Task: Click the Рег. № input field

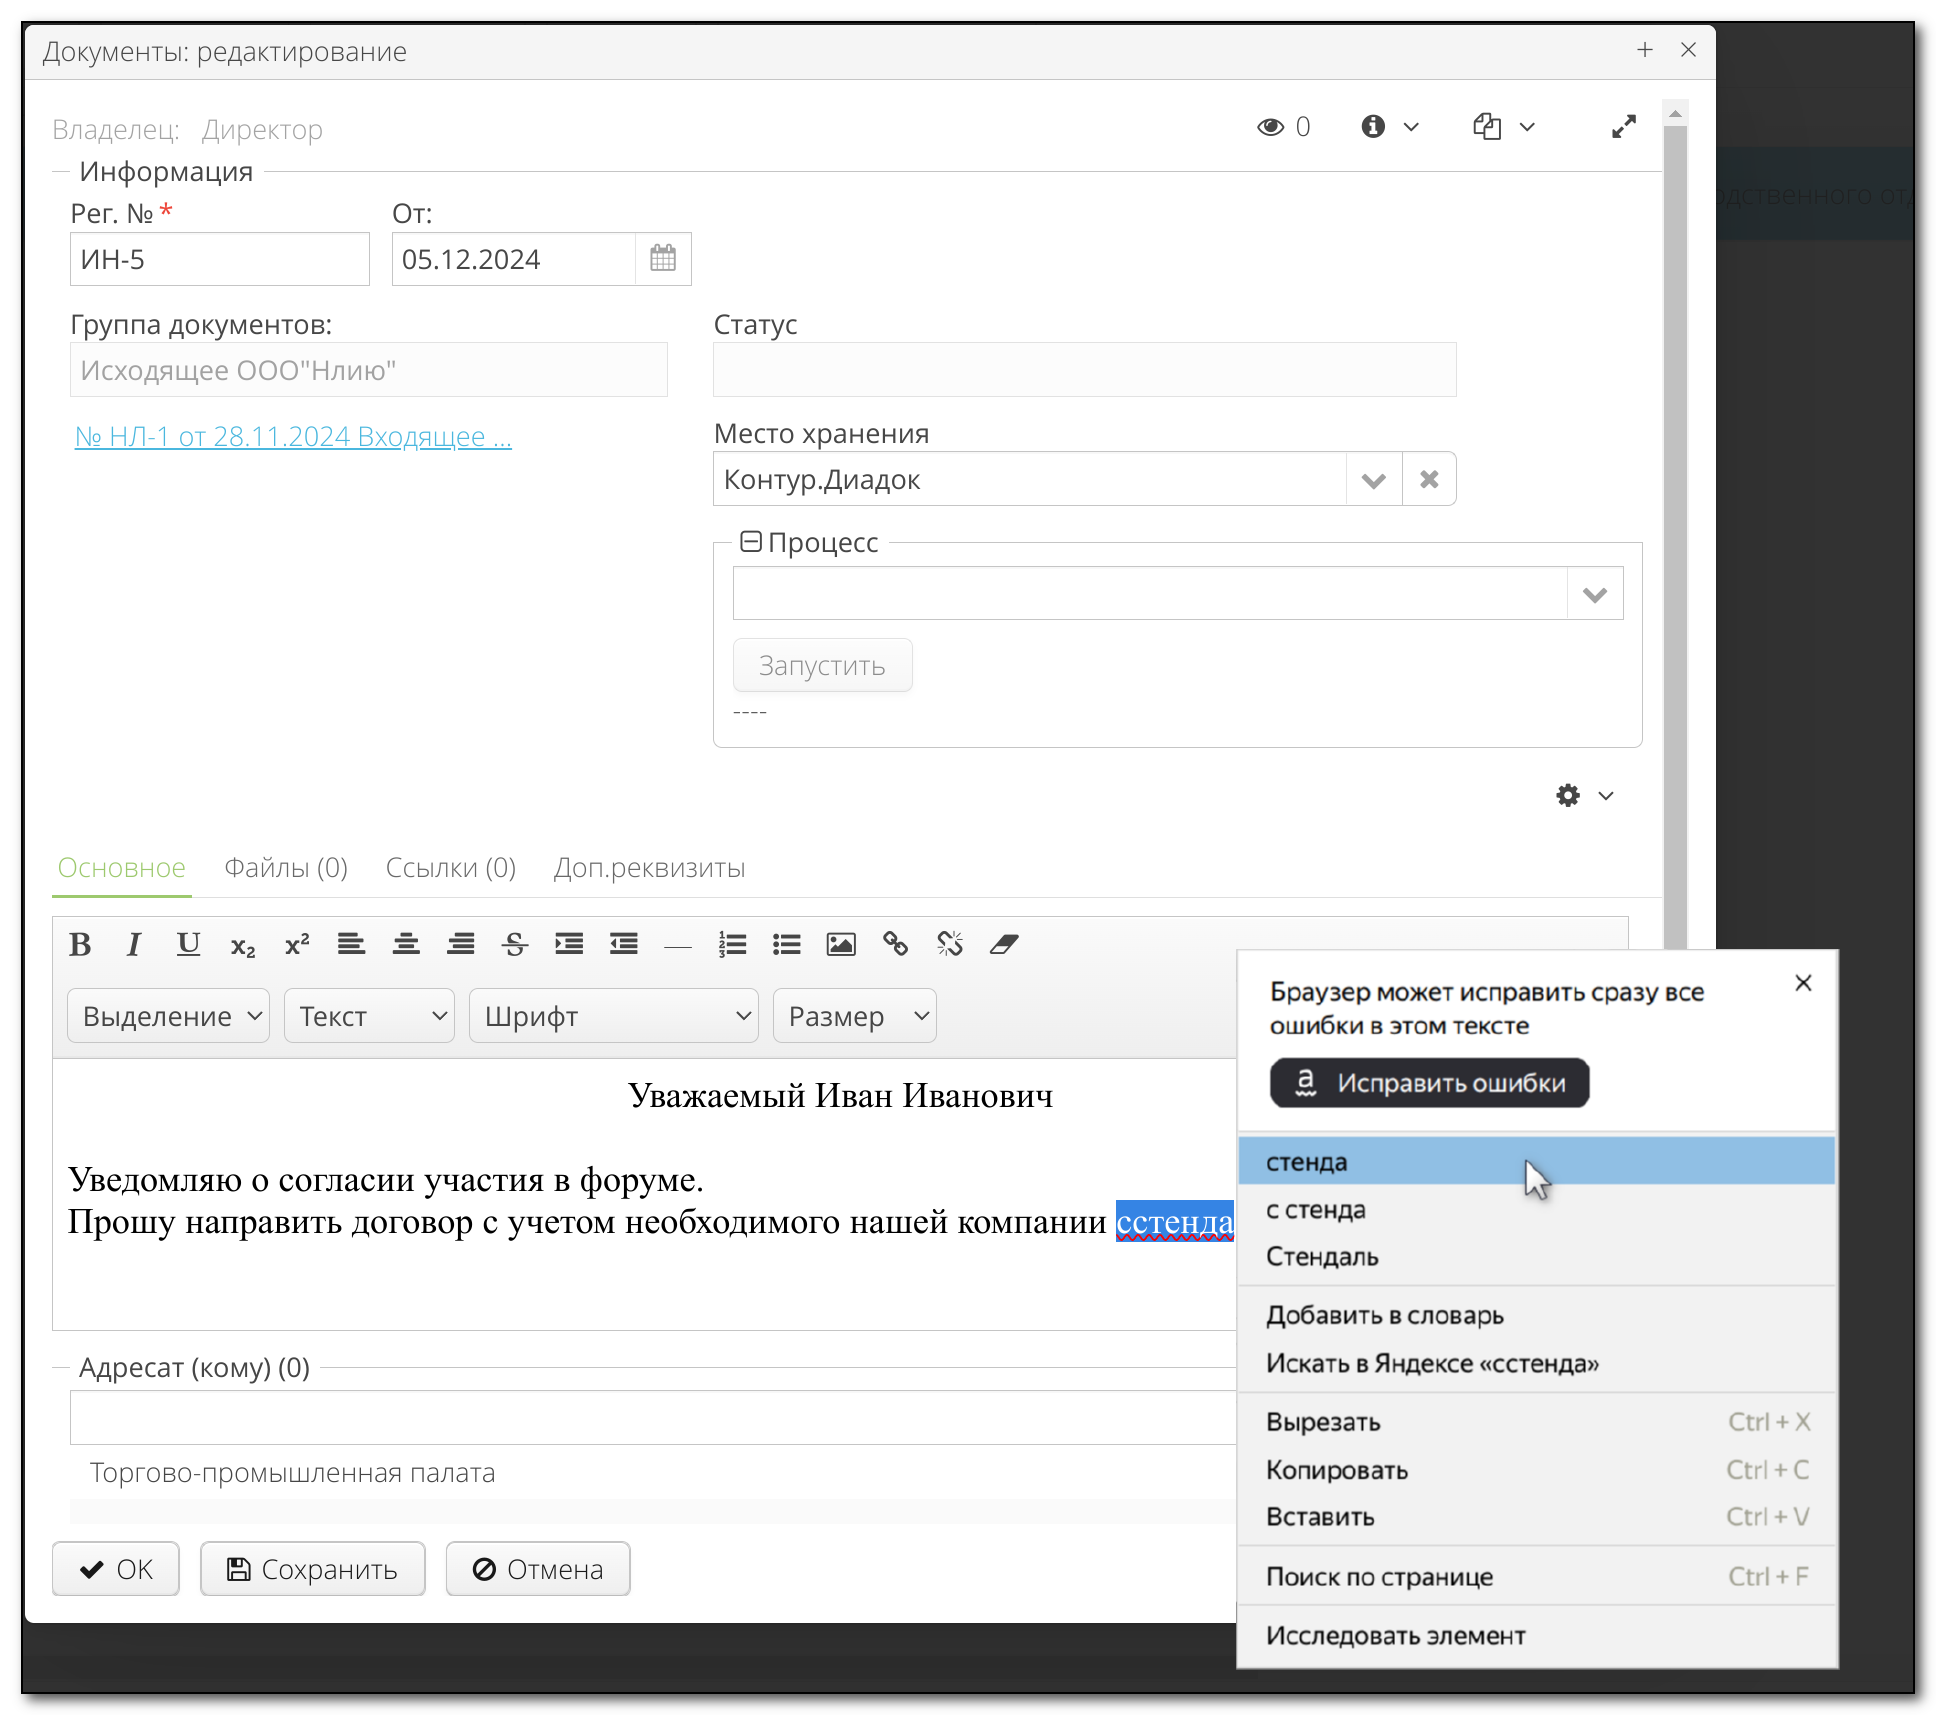Action: click(x=219, y=259)
